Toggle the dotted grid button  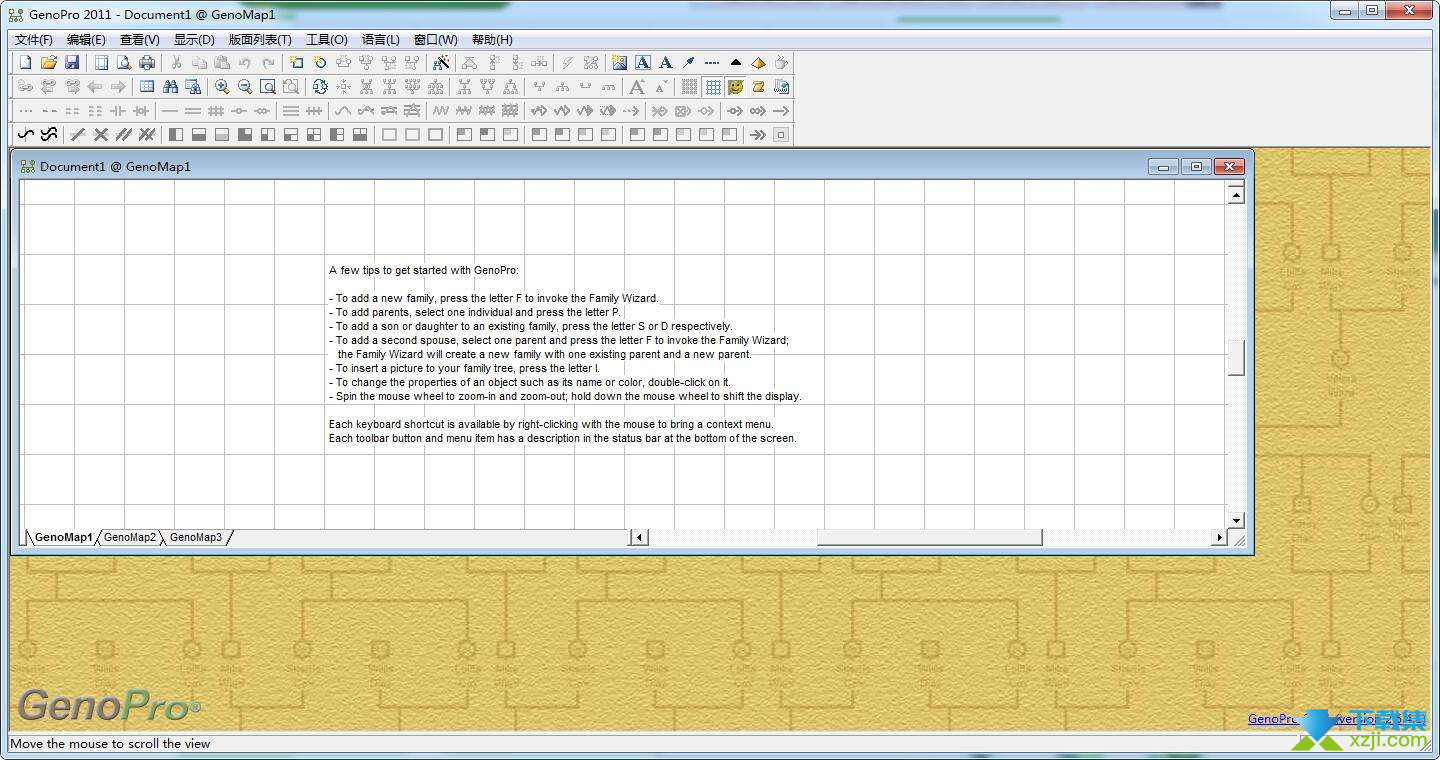click(689, 87)
